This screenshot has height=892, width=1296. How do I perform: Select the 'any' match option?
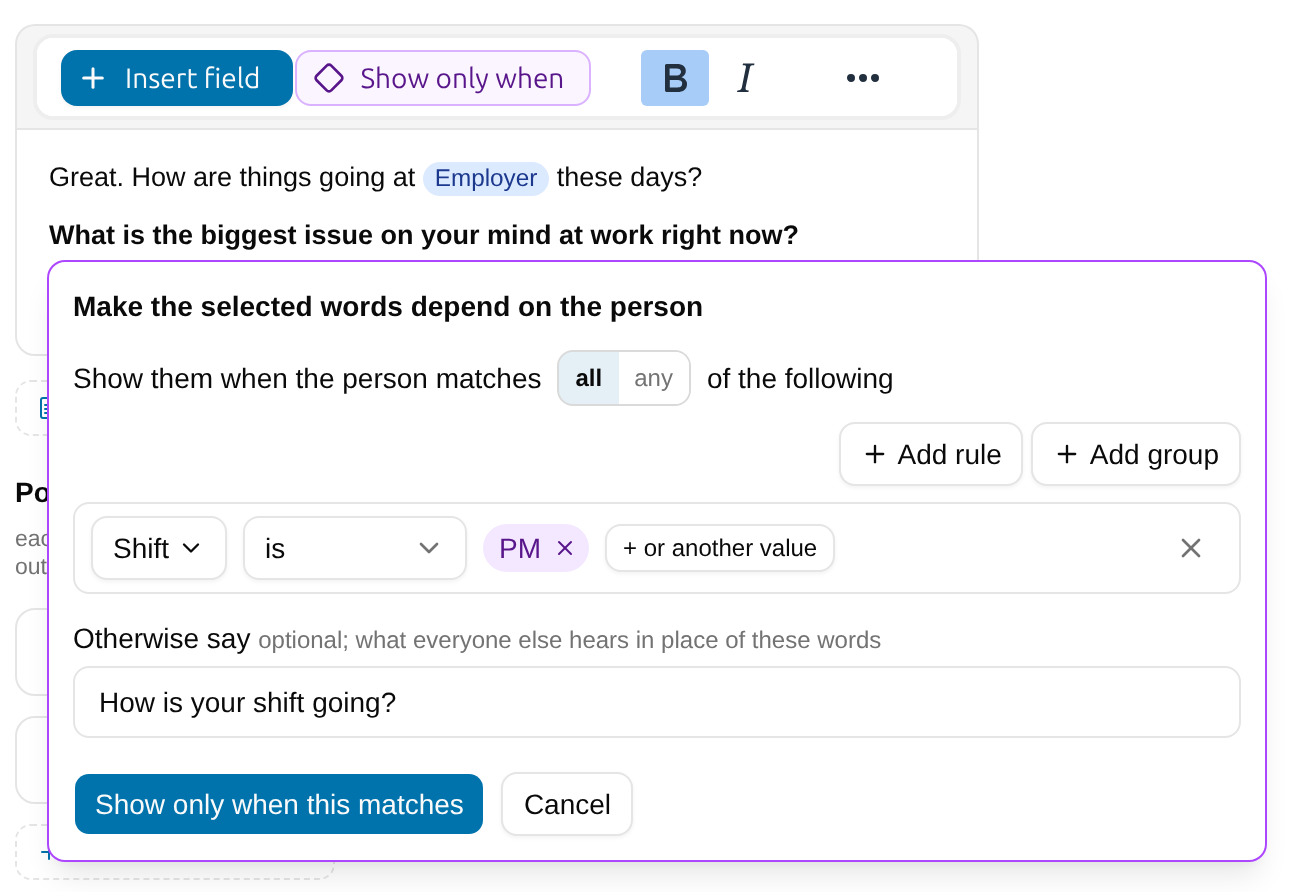[654, 378]
